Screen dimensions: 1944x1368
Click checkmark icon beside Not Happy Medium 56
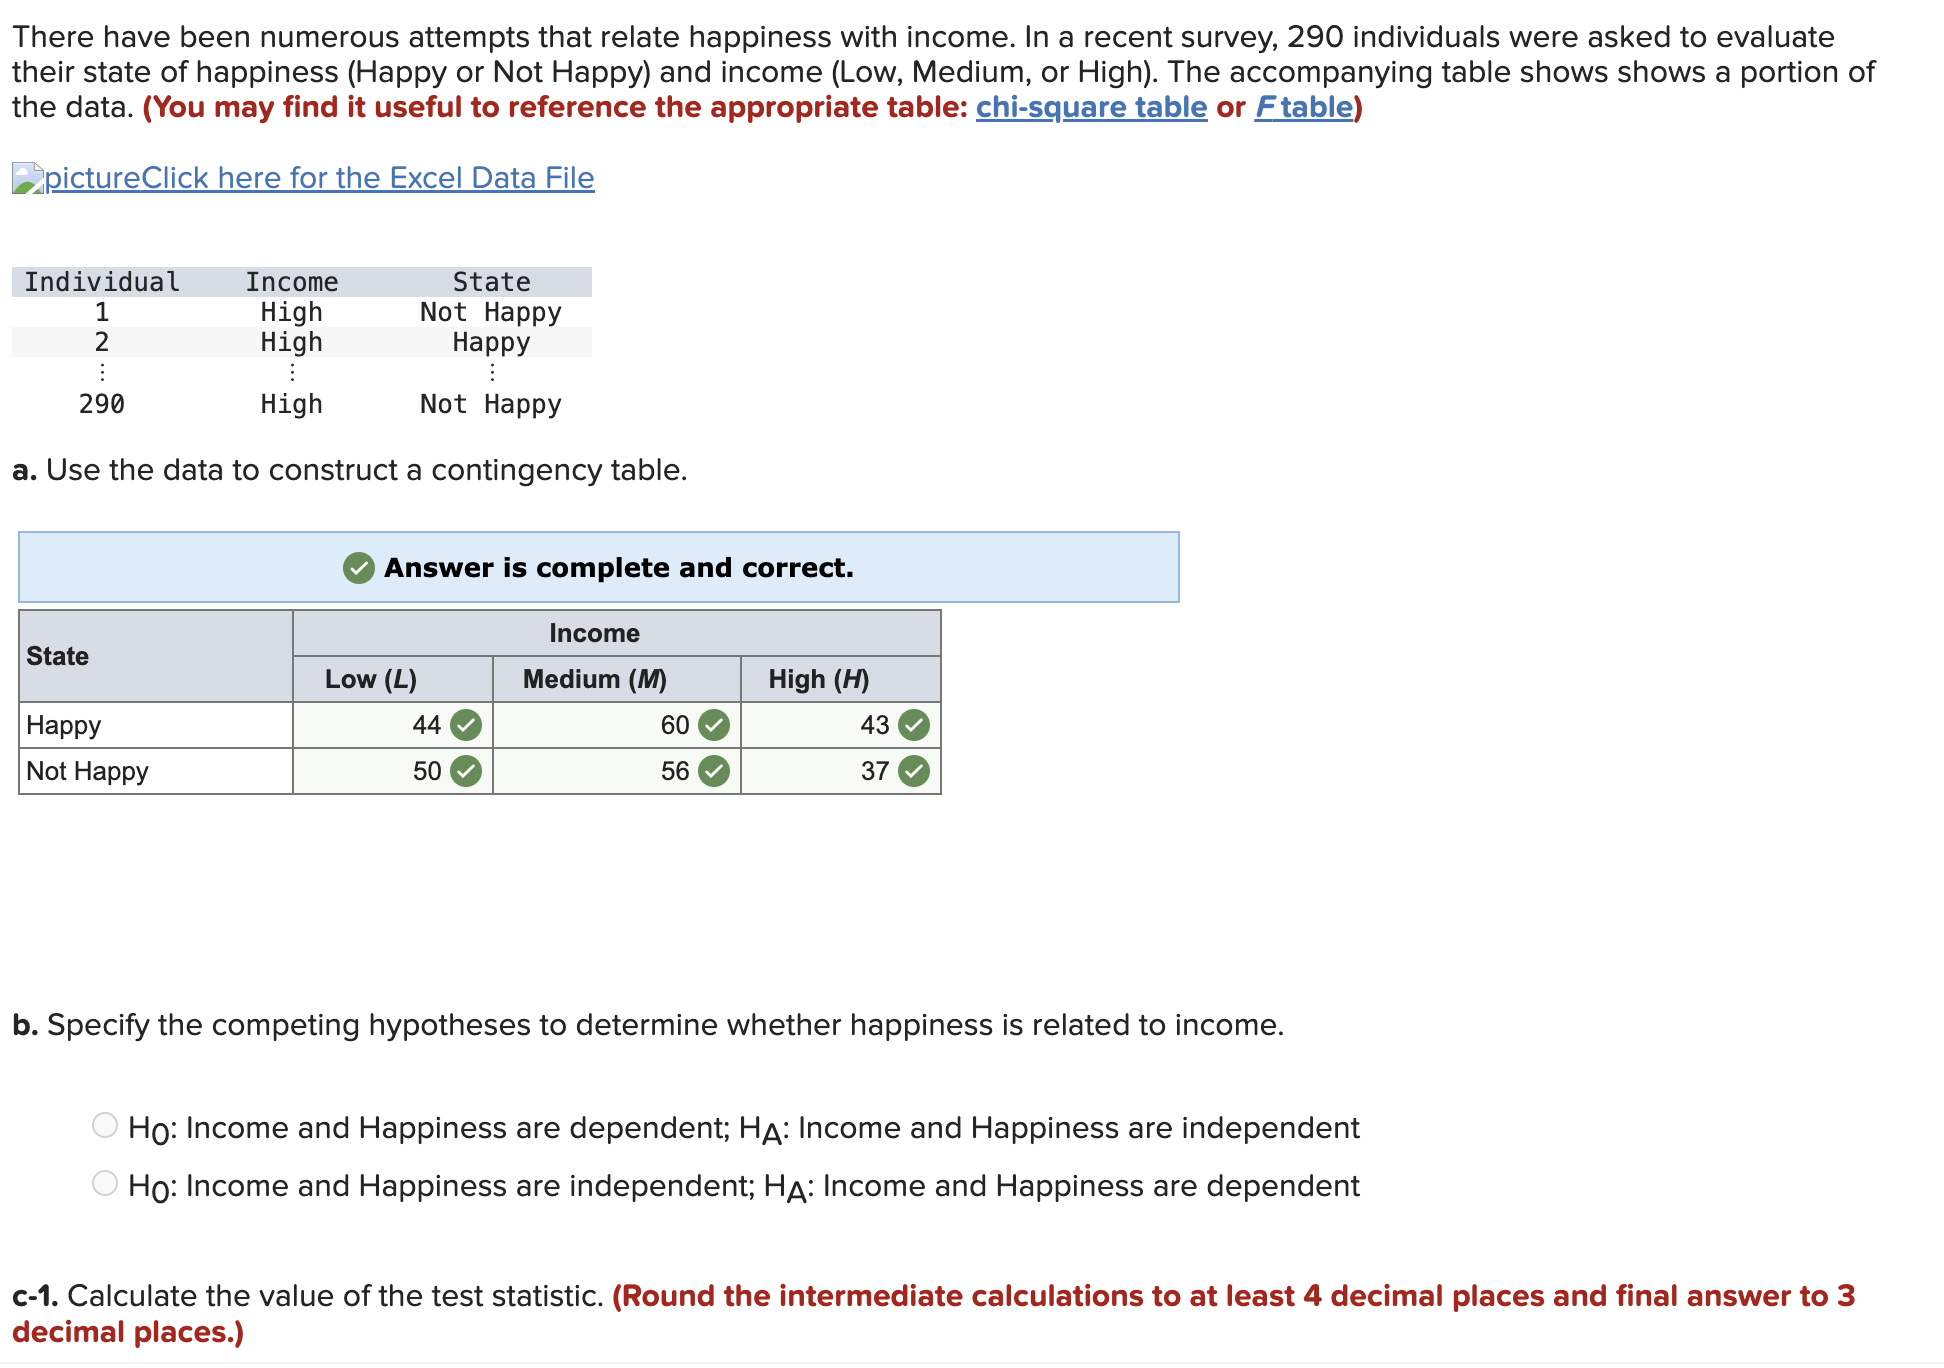click(x=714, y=771)
